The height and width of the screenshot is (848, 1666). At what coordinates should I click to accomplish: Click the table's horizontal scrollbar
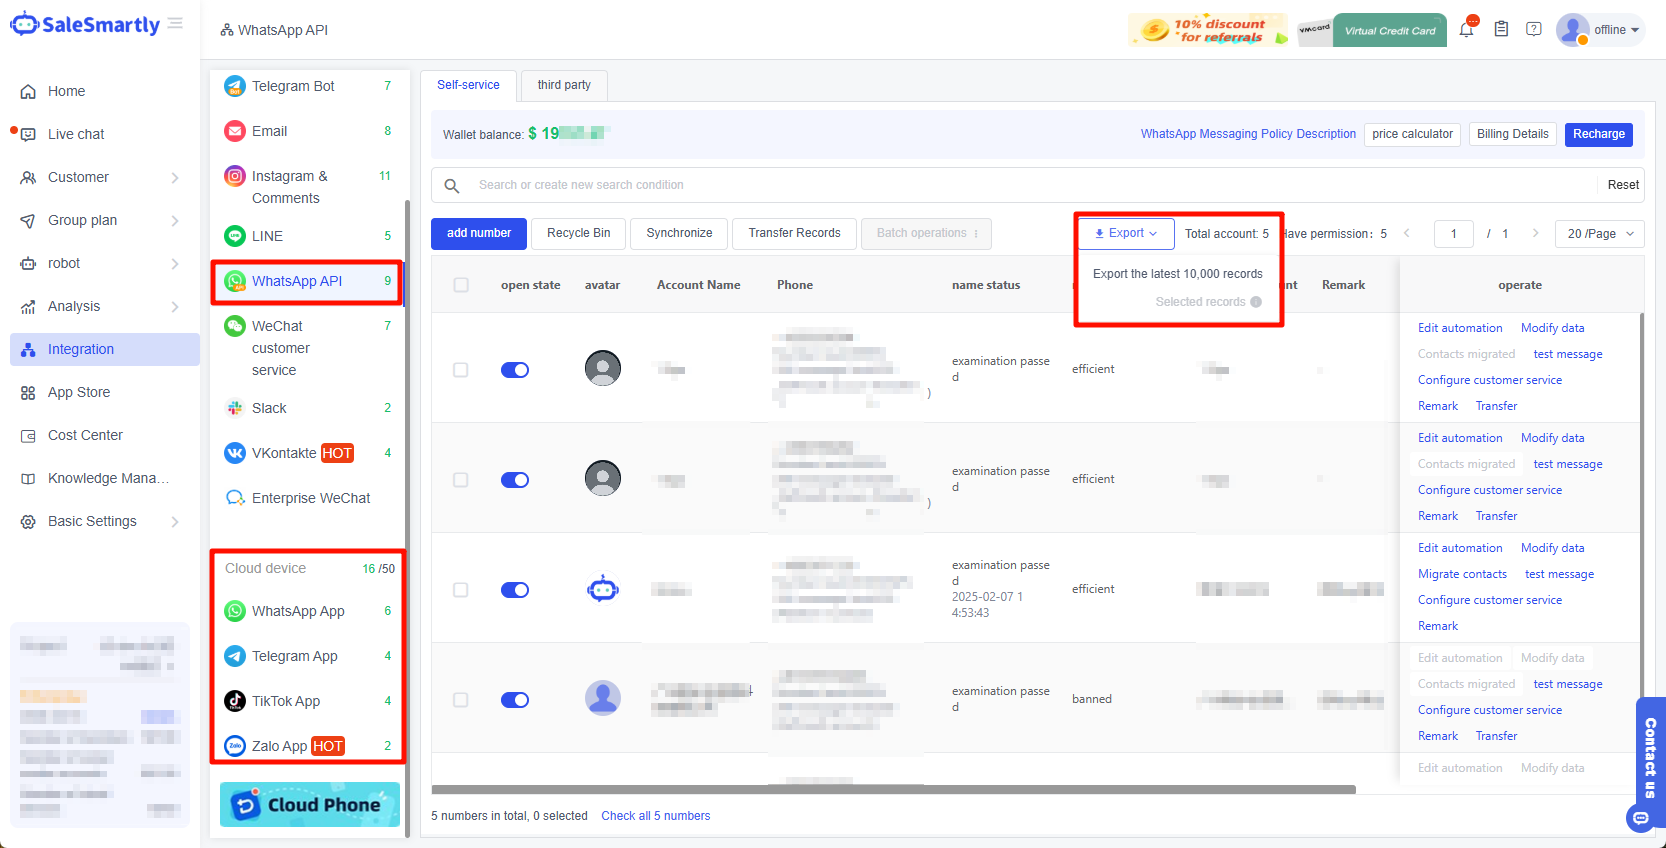coord(893,789)
